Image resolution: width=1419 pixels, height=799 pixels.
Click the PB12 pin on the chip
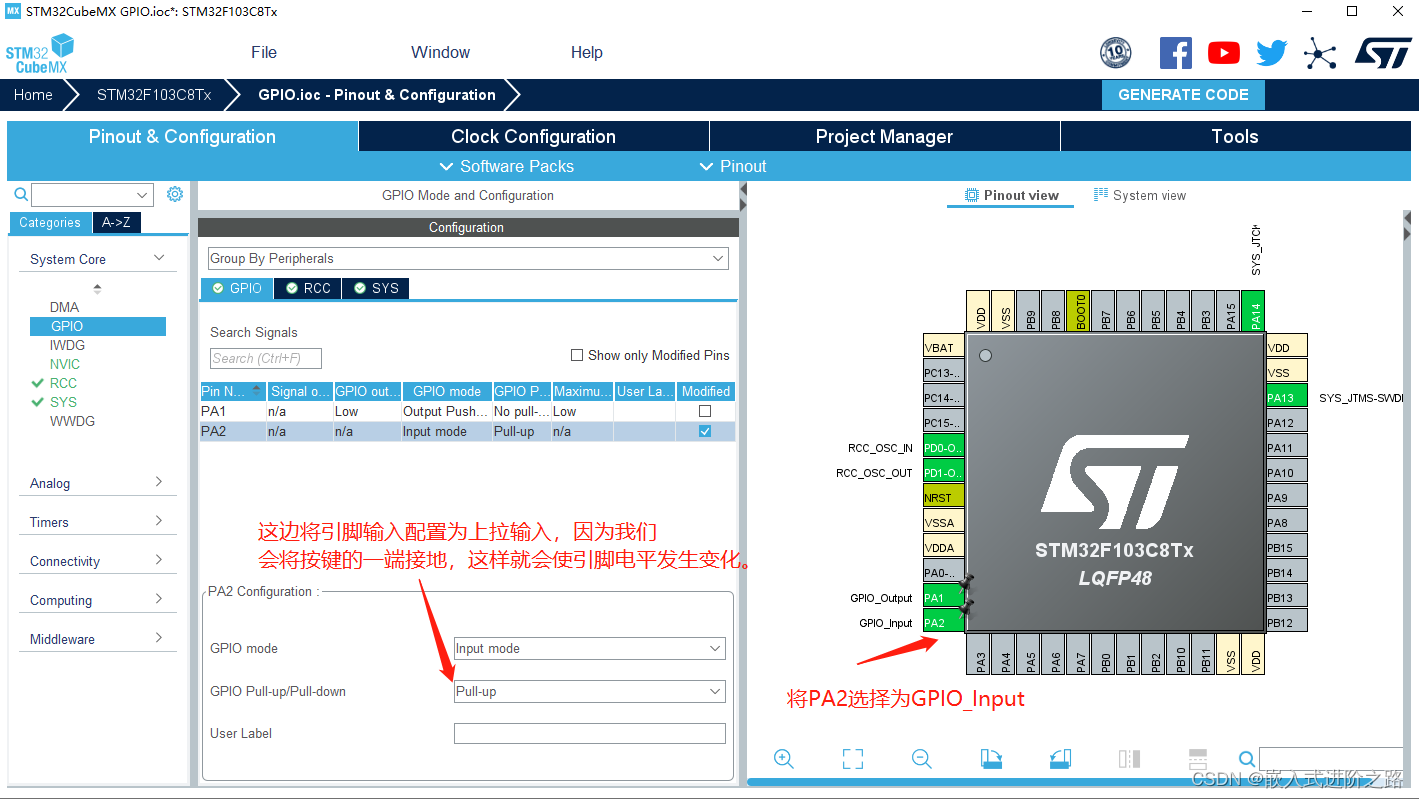point(1286,623)
